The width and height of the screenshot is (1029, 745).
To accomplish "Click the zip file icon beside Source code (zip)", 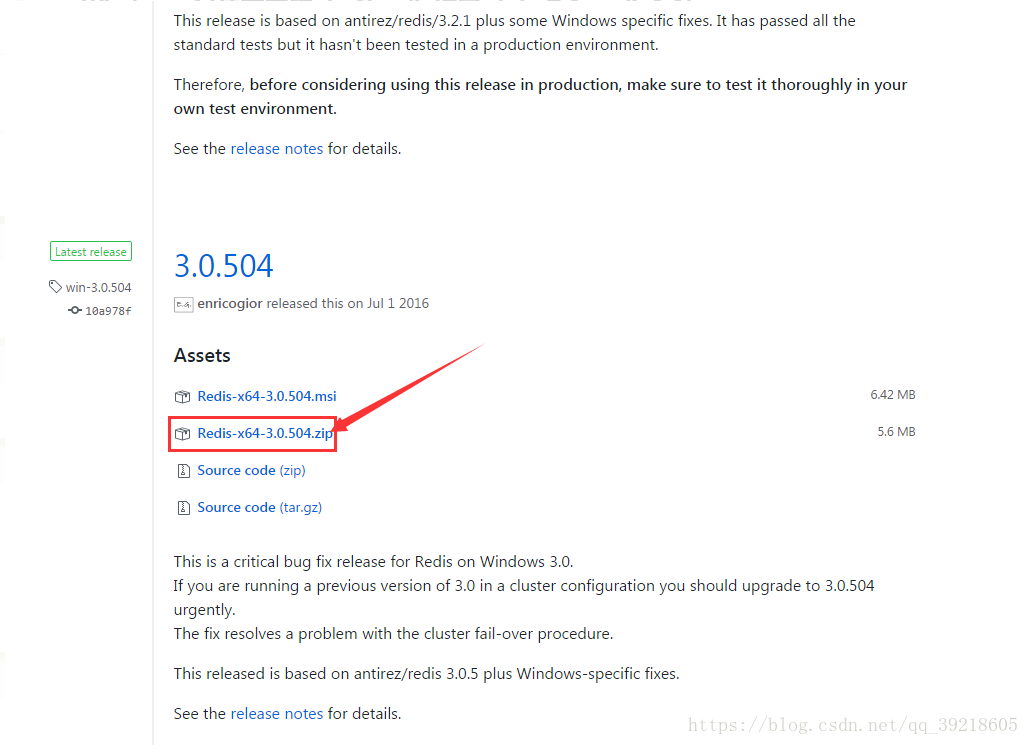I will (184, 471).
